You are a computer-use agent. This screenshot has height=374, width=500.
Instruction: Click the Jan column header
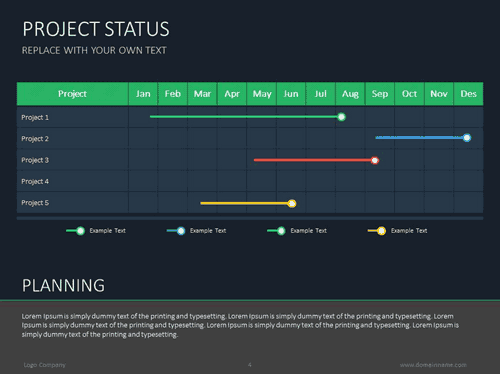pyautogui.click(x=143, y=94)
